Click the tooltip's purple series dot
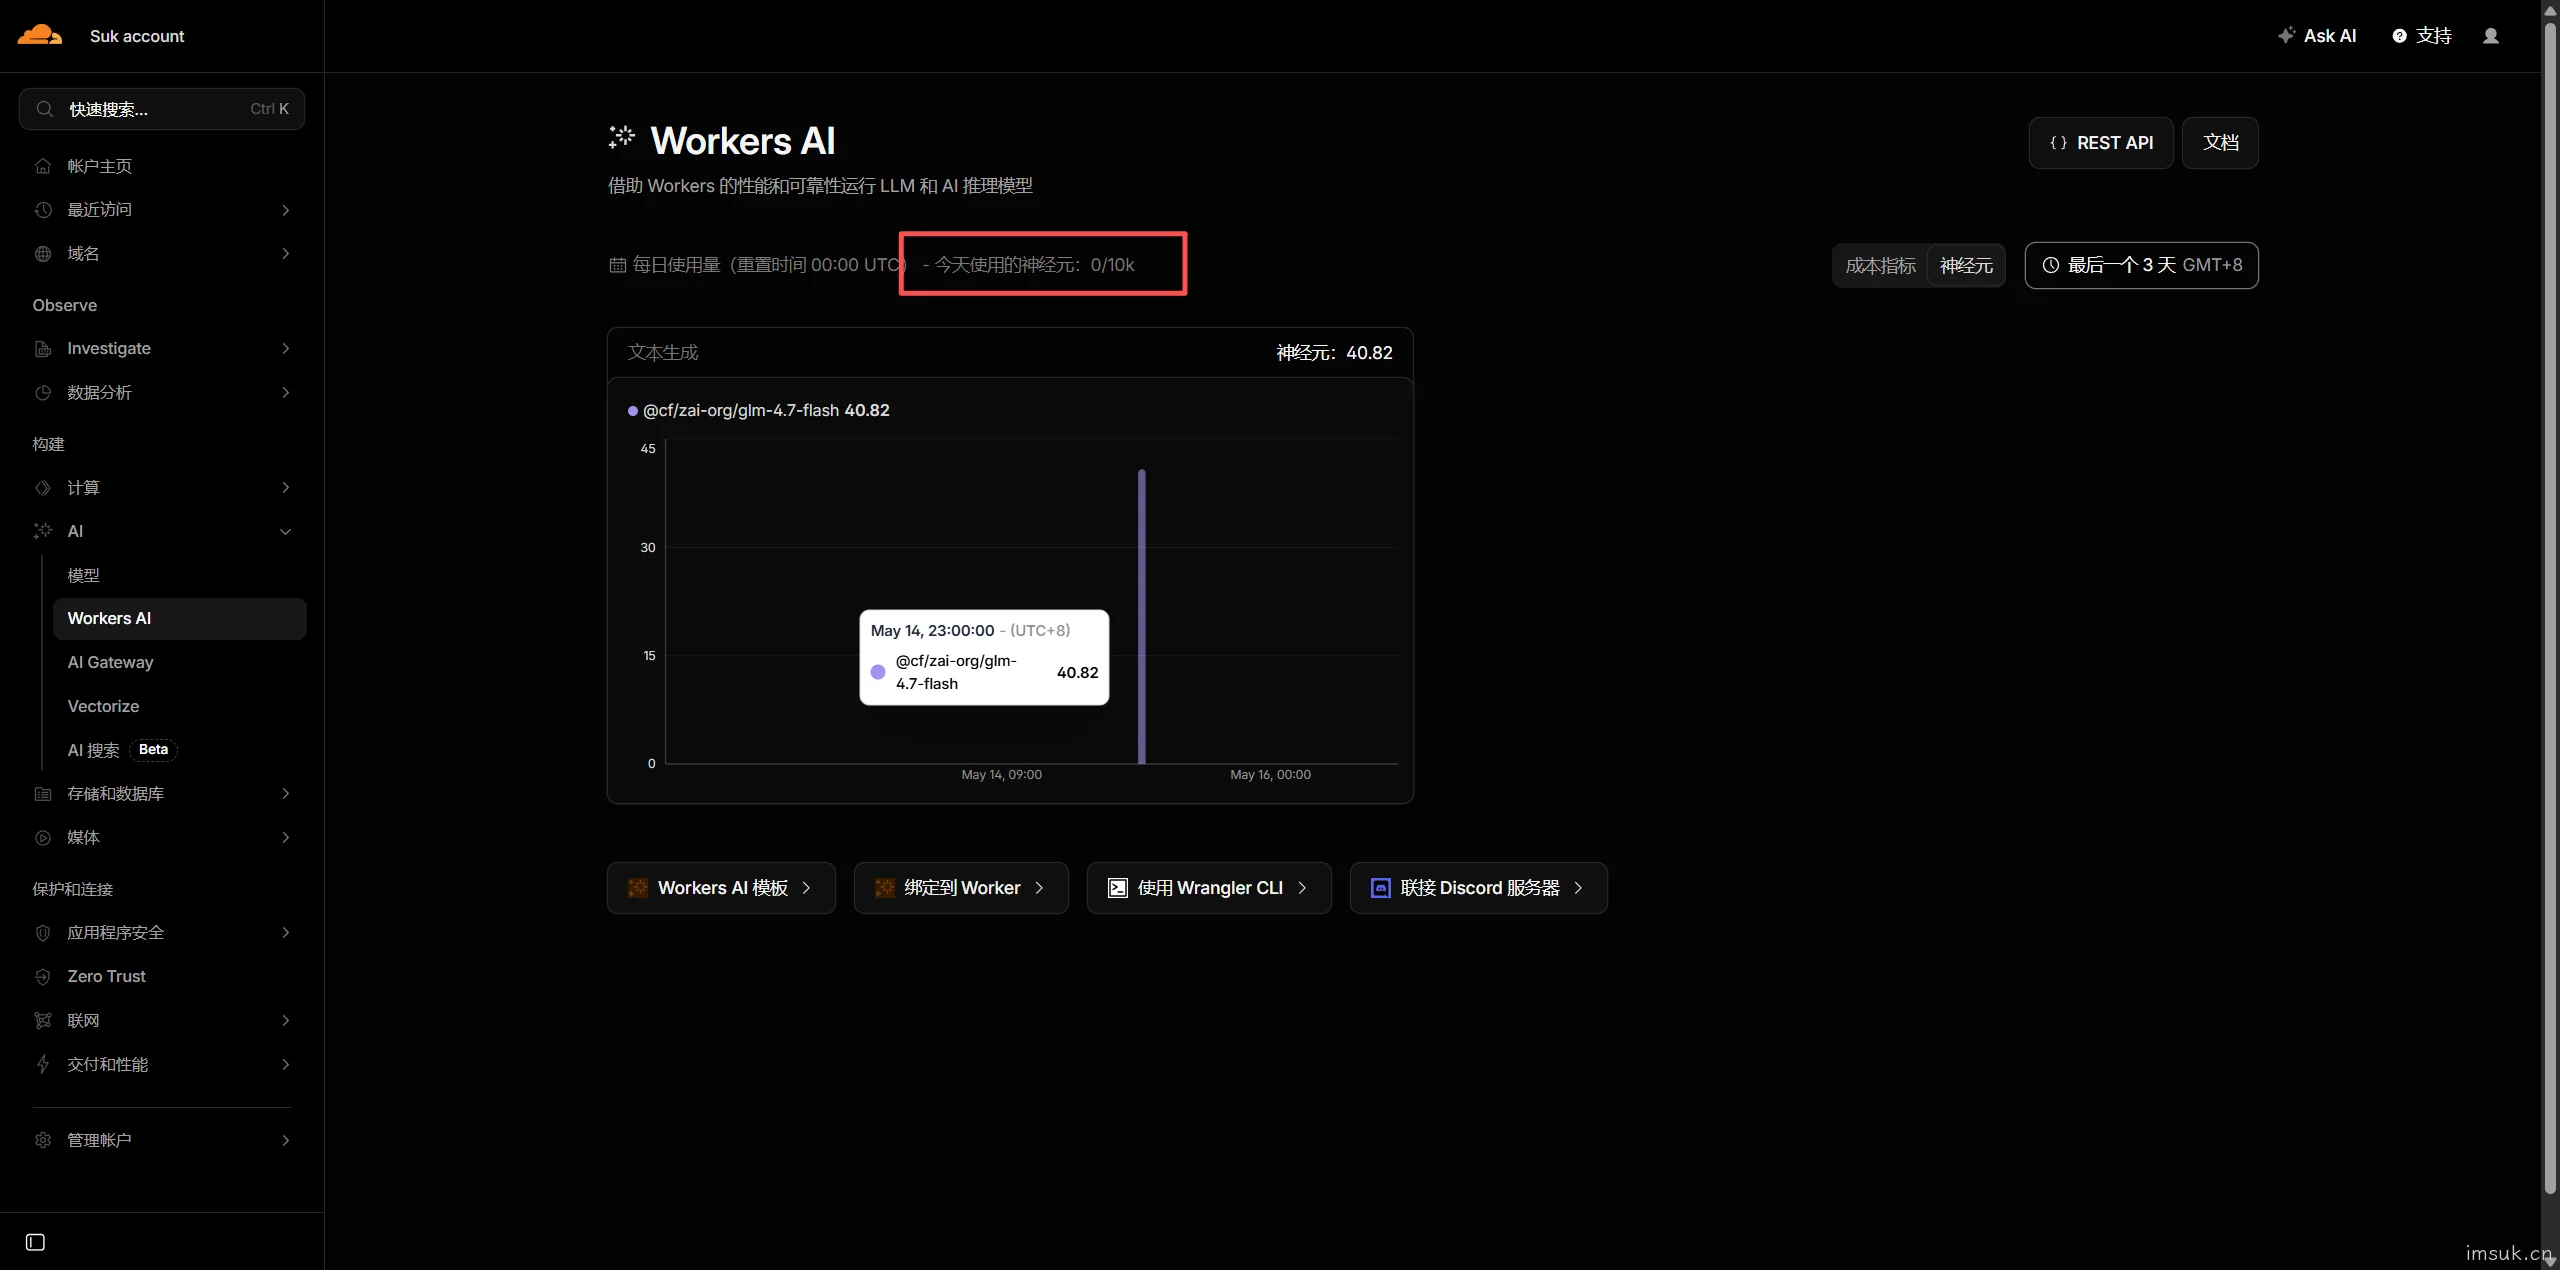This screenshot has height=1270, width=2560. (x=878, y=672)
